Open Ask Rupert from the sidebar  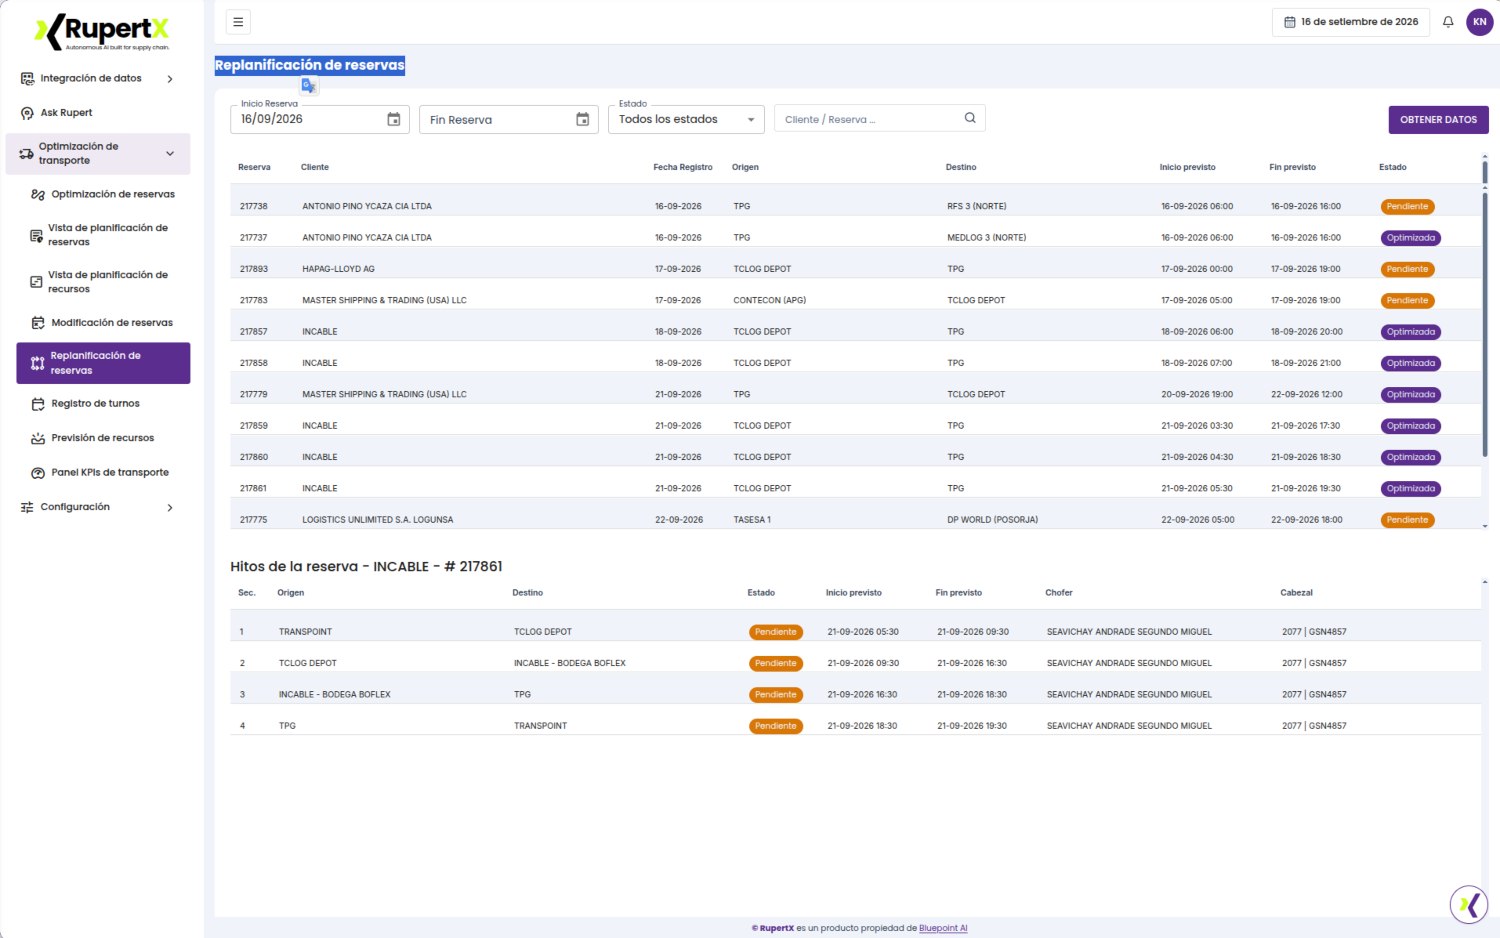pyautogui.click(x=66, y=113)
